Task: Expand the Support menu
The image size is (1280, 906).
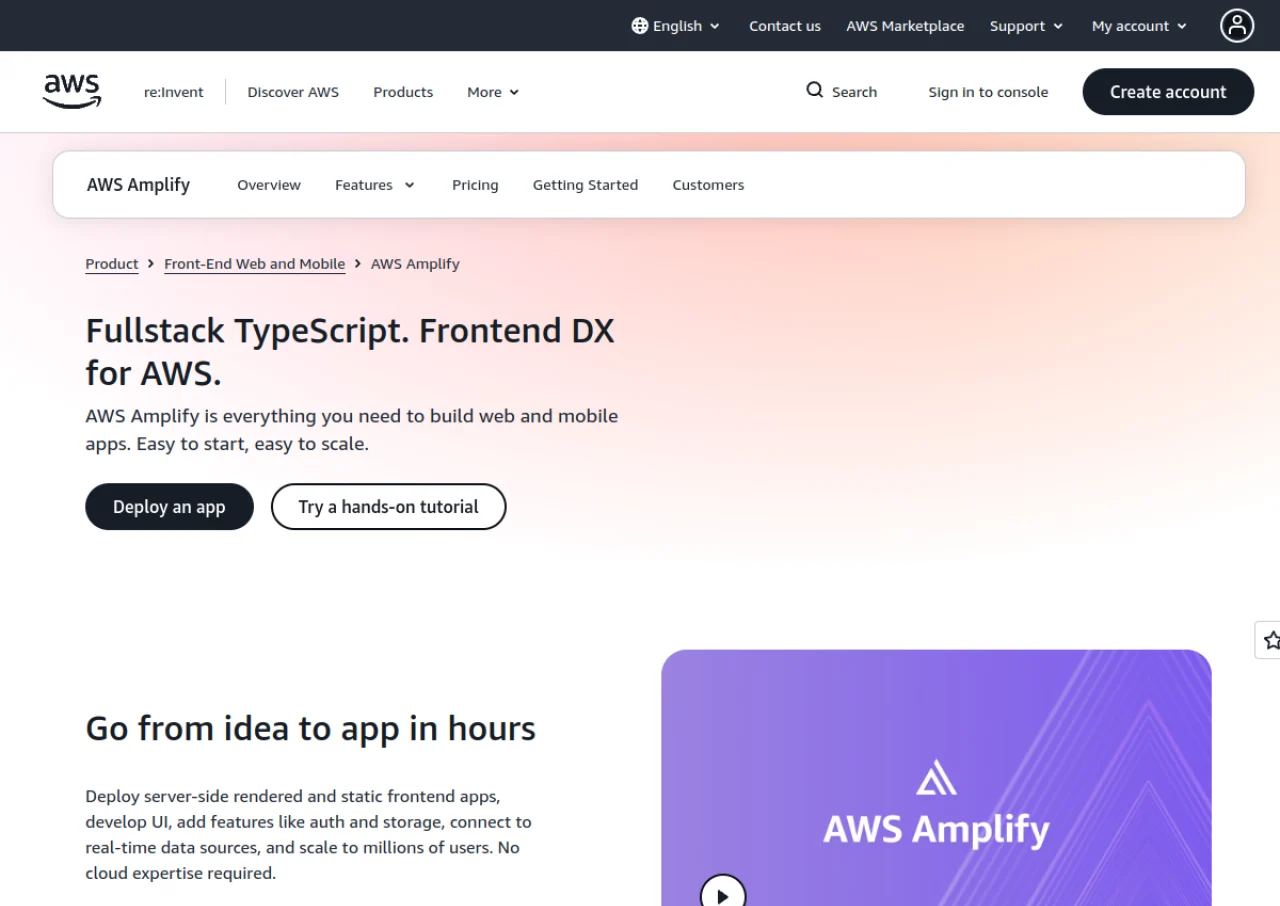Action: [1026, 26]
